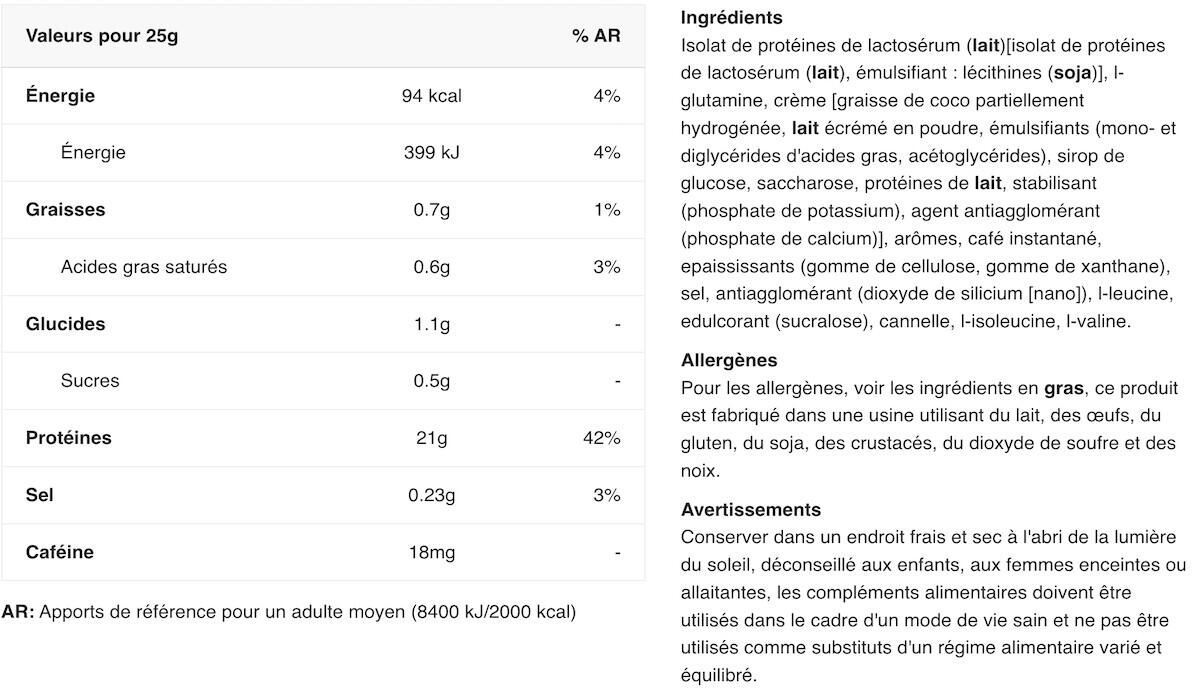Click the "Avertissements" heading

click(x=750, y=510)
